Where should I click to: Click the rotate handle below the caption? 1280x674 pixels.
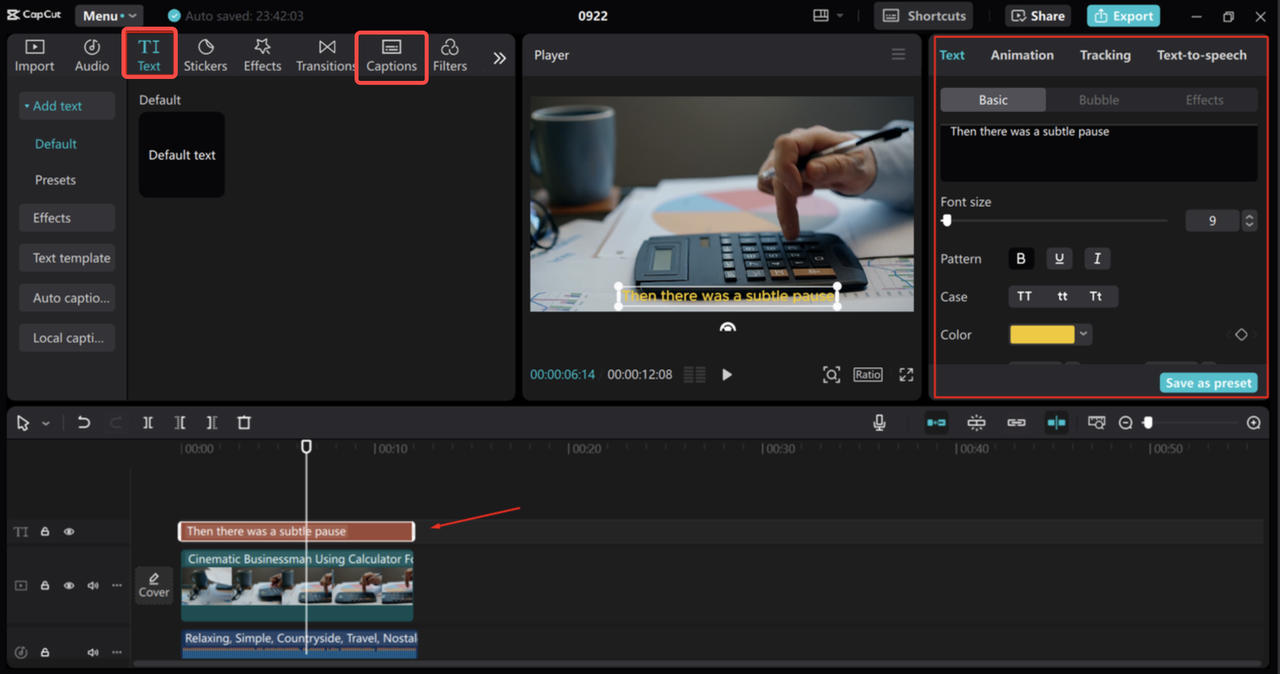click(x=728, y=327)
